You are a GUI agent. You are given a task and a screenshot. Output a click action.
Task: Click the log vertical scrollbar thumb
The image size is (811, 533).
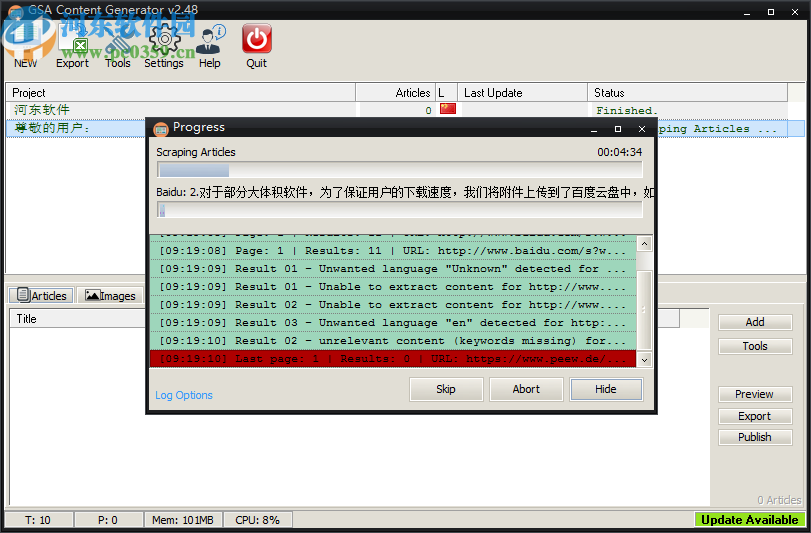click(x=644, y=310)
